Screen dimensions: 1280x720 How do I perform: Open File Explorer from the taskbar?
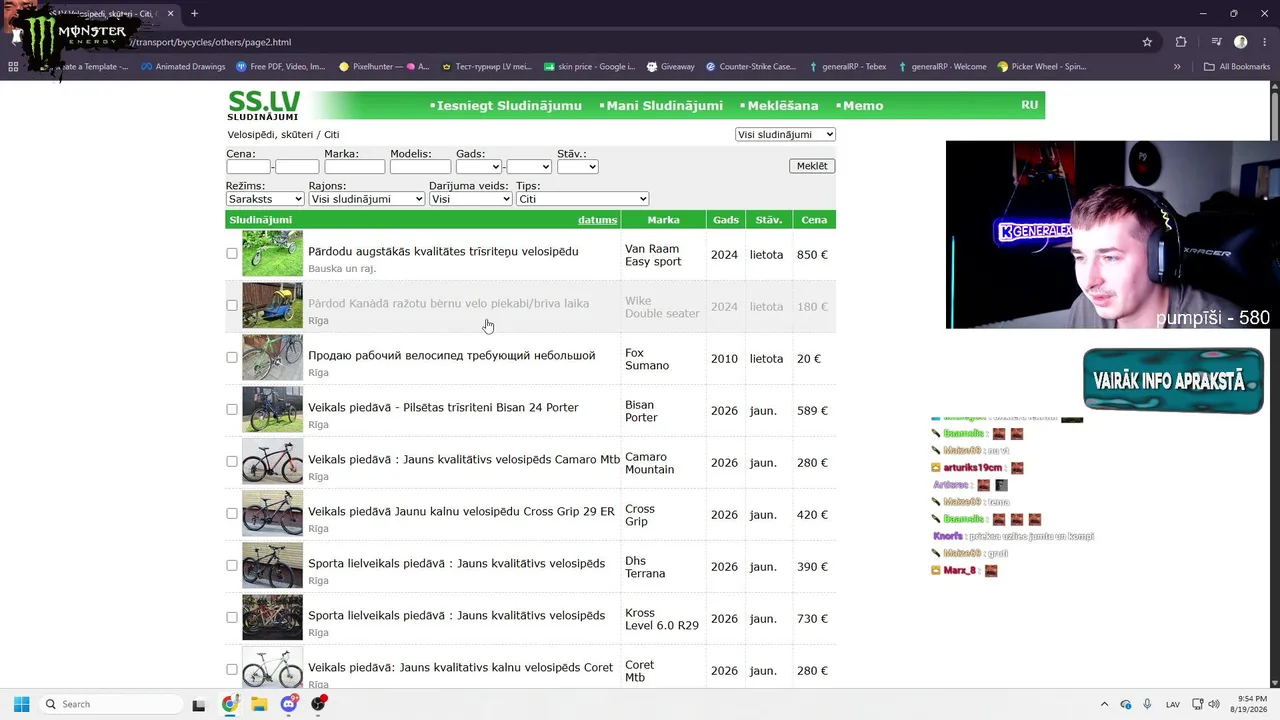[259, 704]
